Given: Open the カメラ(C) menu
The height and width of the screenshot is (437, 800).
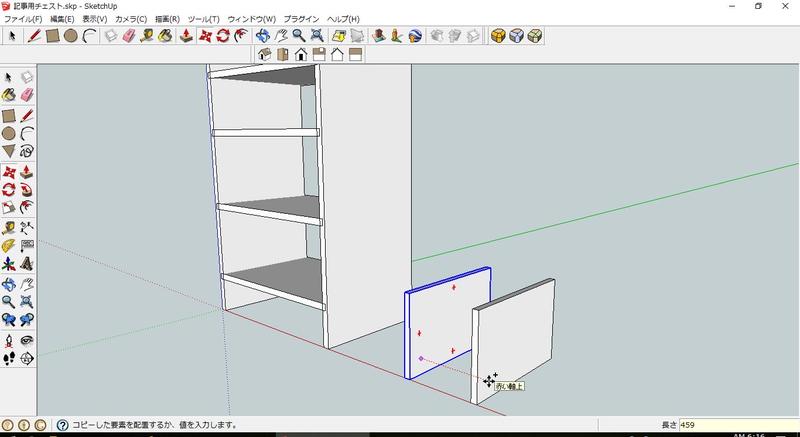Looking at the screenshot, I should point(131,19).
